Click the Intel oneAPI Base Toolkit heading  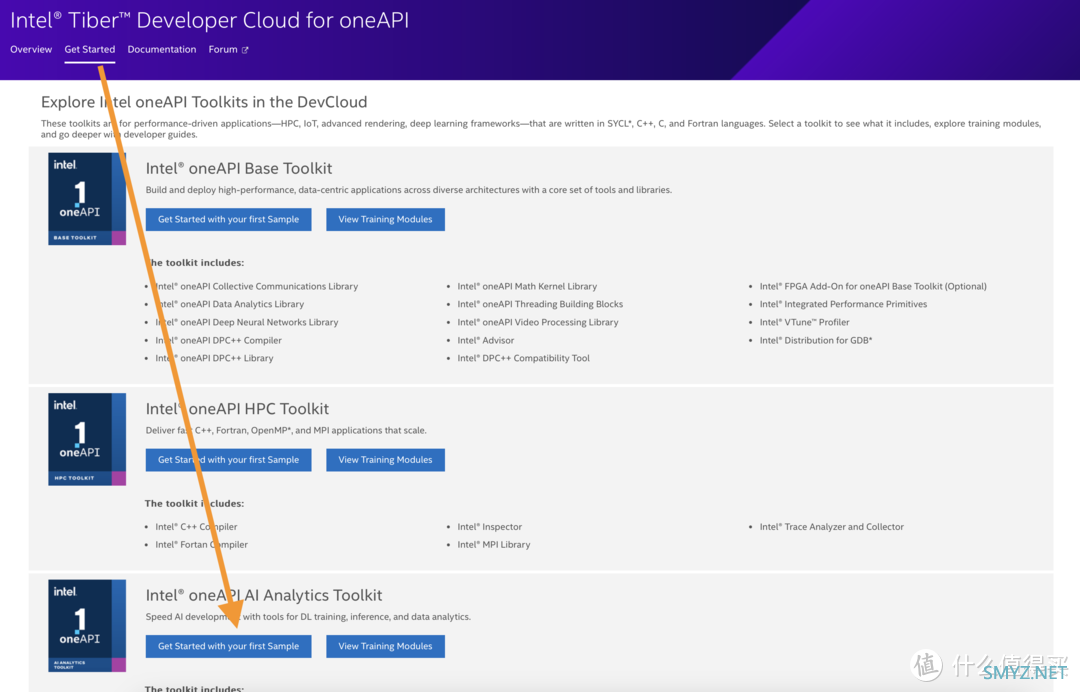click(x=239, y=169)
